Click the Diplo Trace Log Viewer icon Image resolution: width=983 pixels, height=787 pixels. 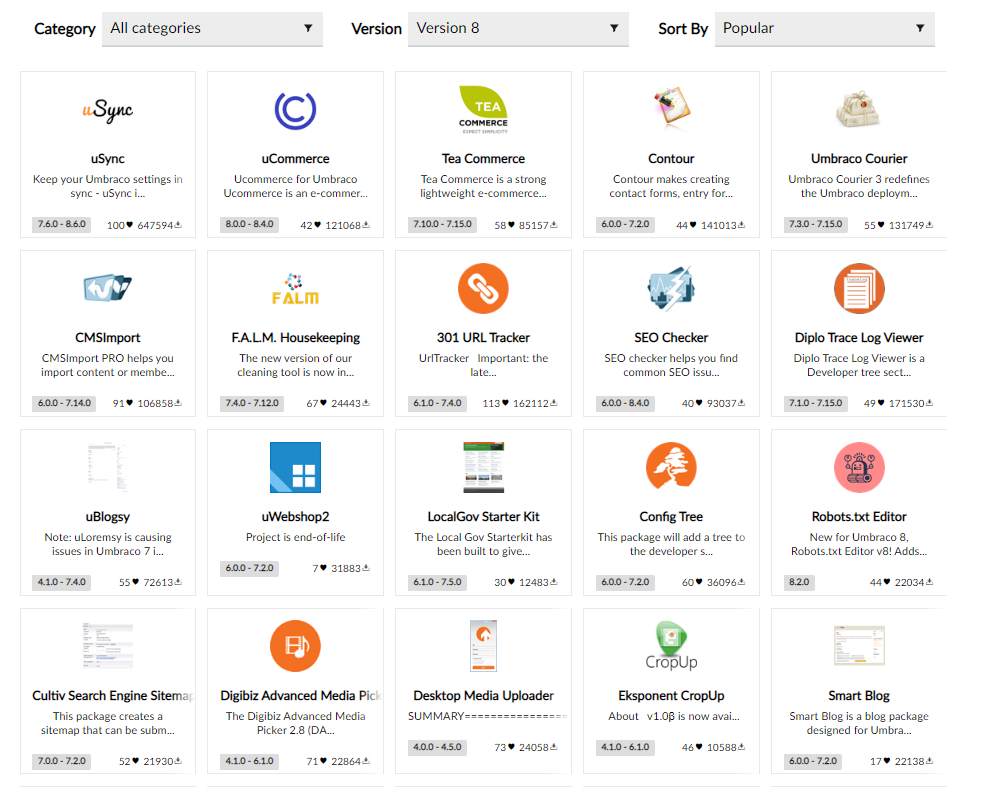pos(859,288)
